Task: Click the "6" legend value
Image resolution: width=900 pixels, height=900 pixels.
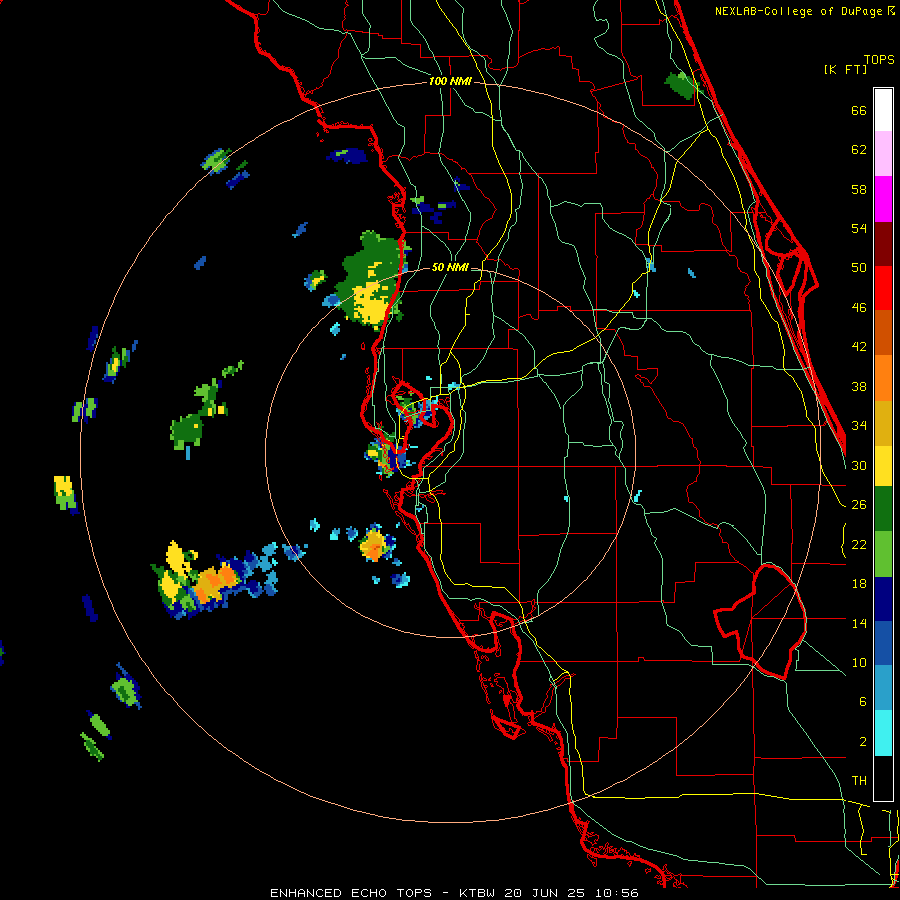Action: [862, 702]
